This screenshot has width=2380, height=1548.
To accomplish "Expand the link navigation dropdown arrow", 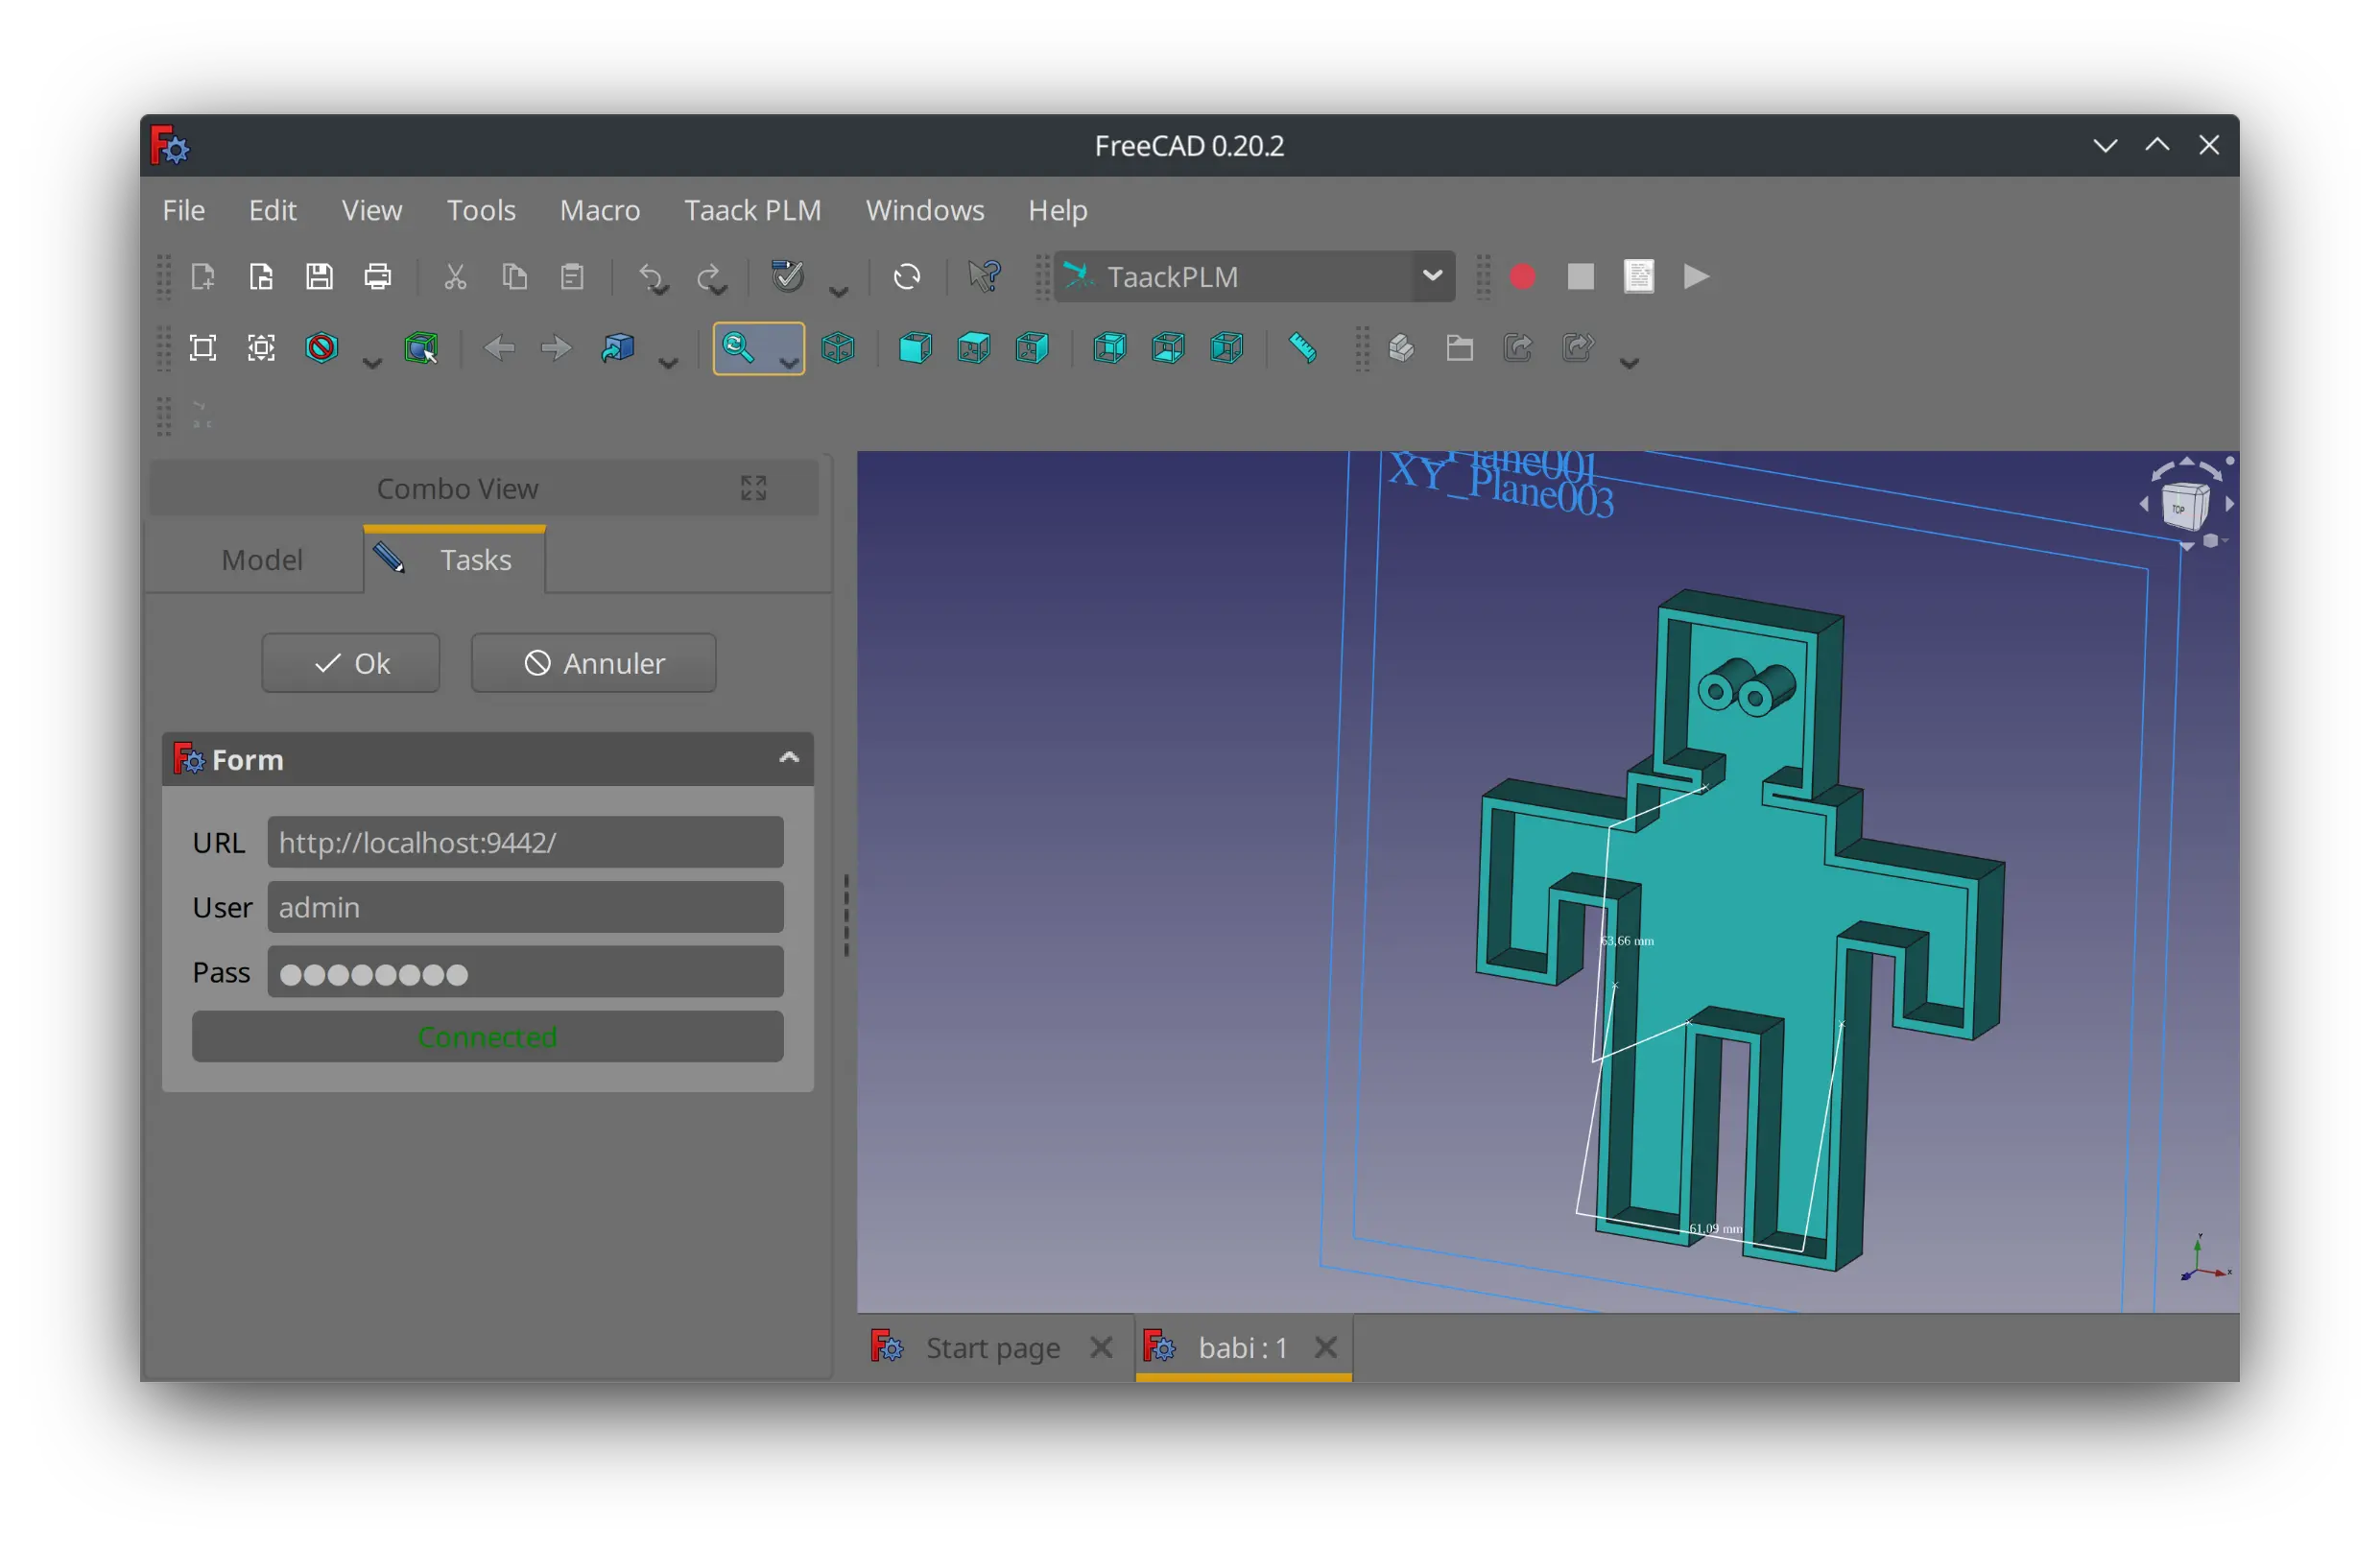I will click(x=668, y=363).
